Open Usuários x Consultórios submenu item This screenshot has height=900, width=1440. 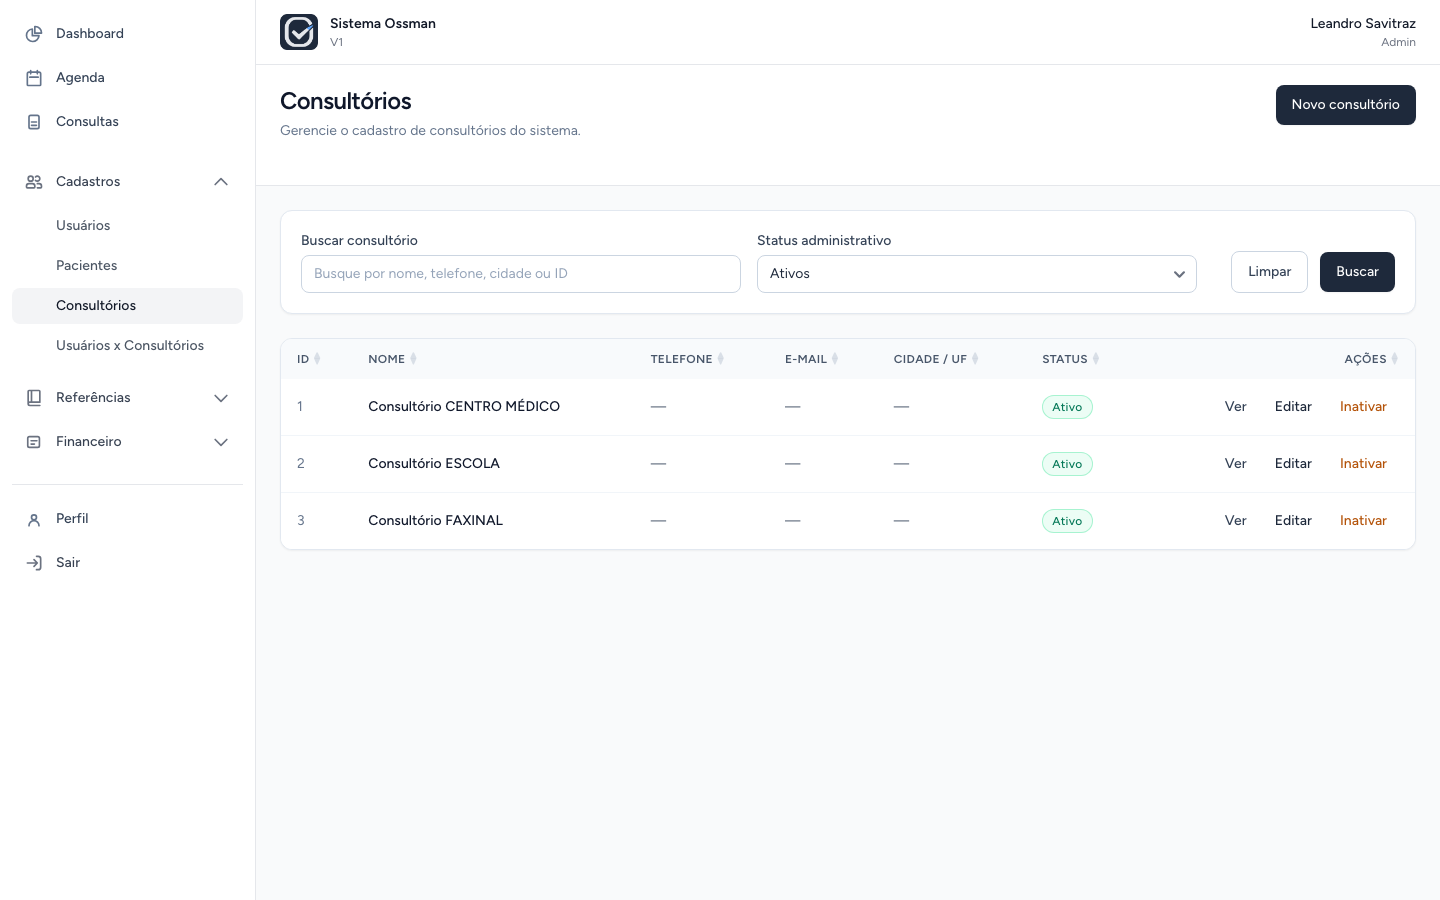pos(128,346)
